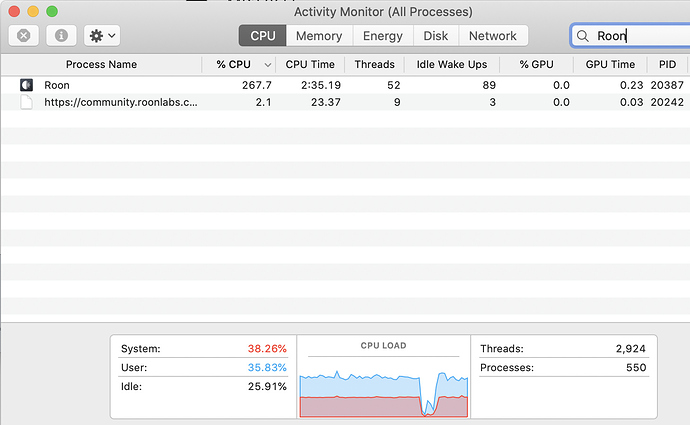Sort by Threads column header

pyautogui.click(x=374, y=65)
